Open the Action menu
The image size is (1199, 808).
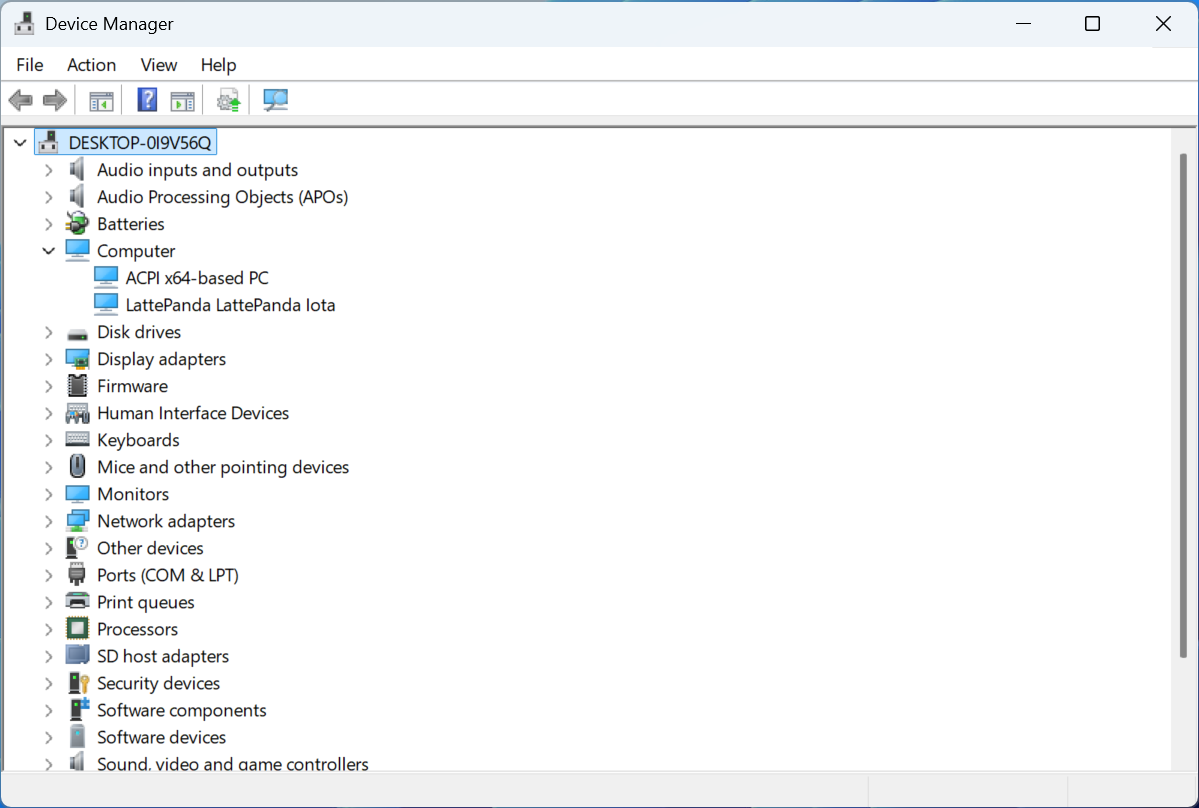(91, 65)
